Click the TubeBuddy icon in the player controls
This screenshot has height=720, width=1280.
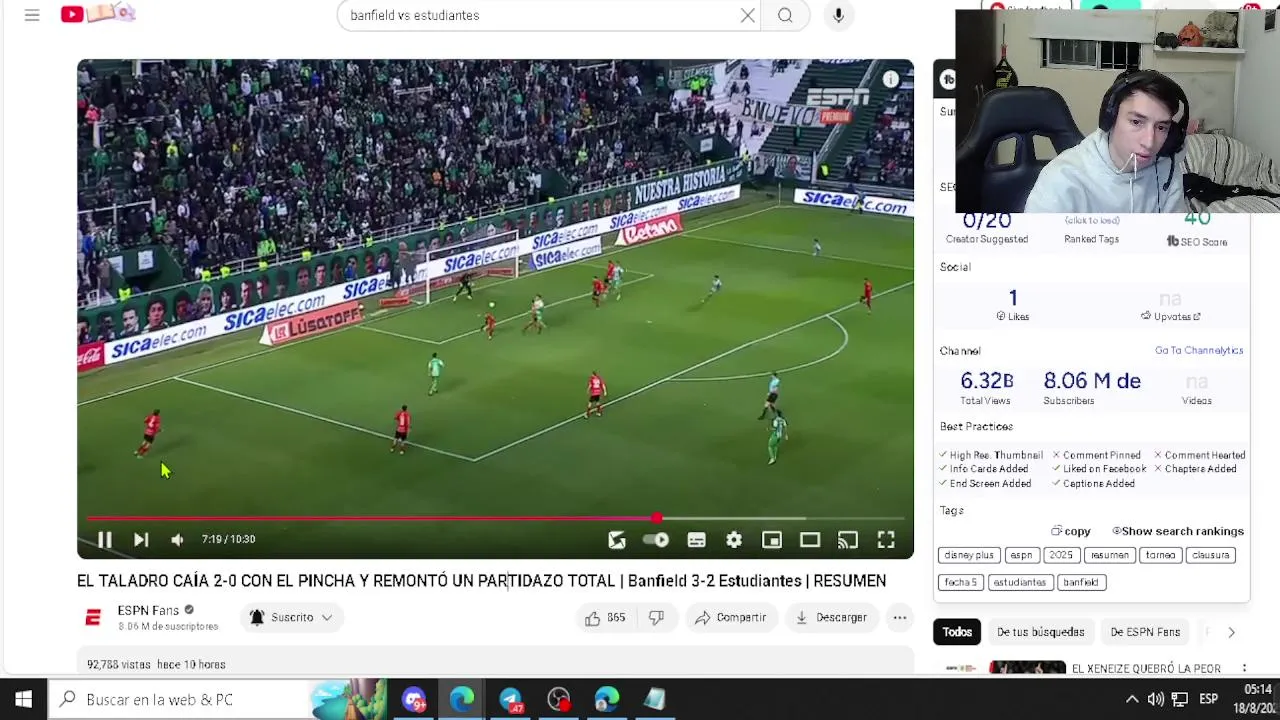pos(617,540)
